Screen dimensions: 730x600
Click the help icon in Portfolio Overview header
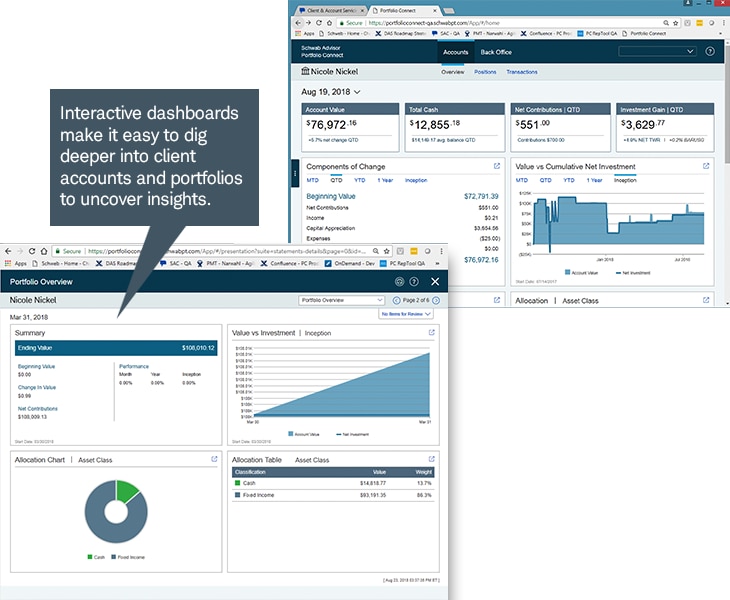(x=414, y=282)
